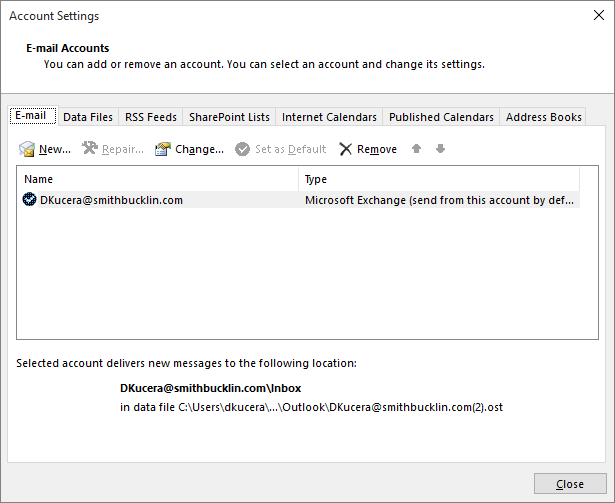
Task: Click the Close button at the bottom
Action: tap(570, 484)
